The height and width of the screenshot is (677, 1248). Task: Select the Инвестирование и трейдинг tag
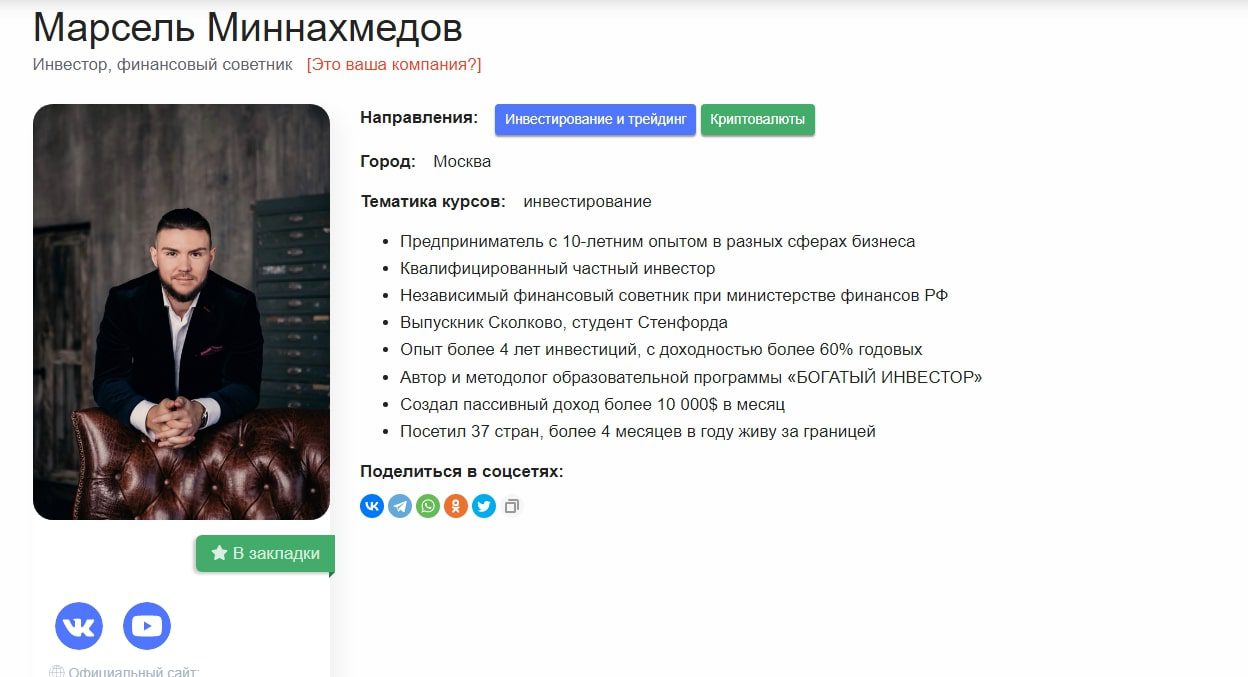[595, 119]
